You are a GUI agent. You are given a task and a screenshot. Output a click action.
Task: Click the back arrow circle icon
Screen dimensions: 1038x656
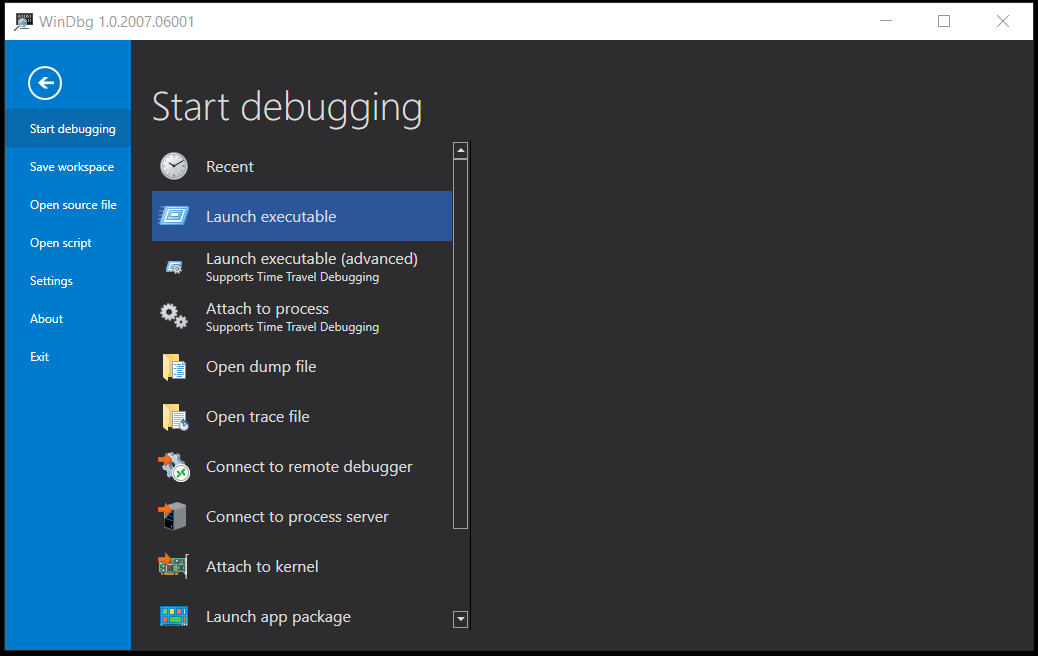pyautogui.click(x=45, y=83)
